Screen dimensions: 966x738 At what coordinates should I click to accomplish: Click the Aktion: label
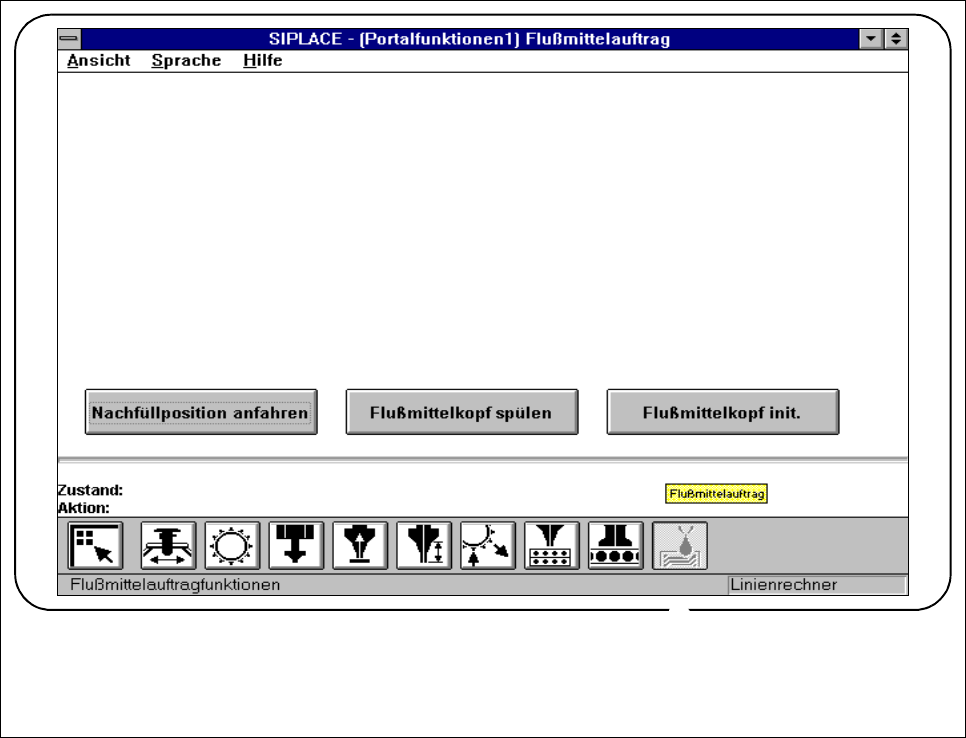(84, 508)
